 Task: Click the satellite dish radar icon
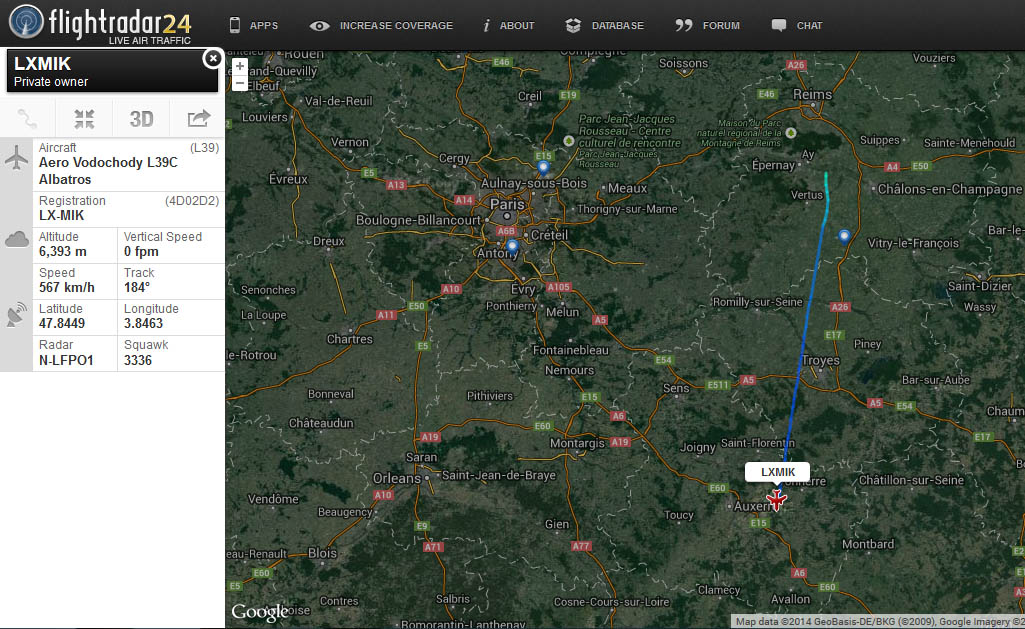tap(16, 314)
